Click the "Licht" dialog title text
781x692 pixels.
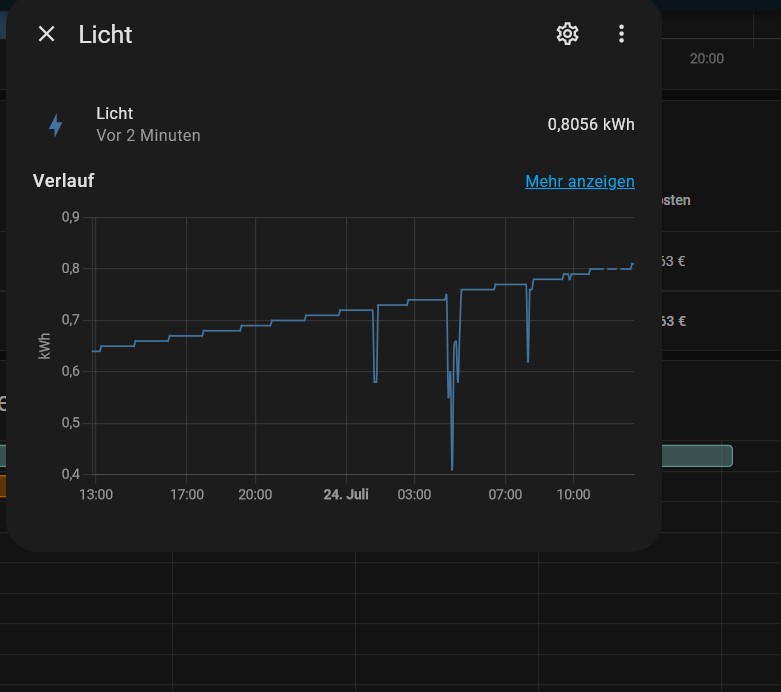point(105,34)
